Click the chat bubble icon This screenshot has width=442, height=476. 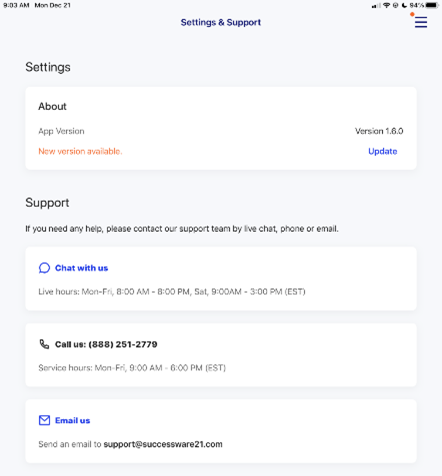44,268
